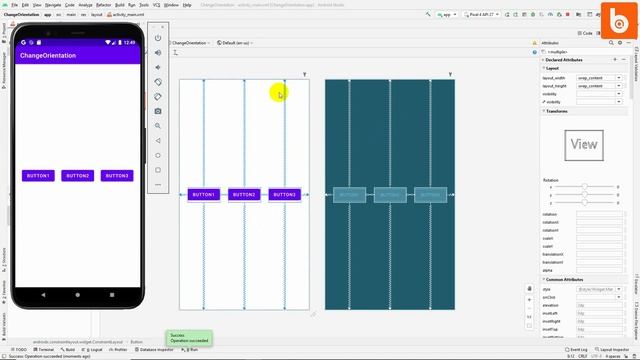Click the rotation x slider handle
Viewport: 640px width, 360px height.
tap(584, 187)
